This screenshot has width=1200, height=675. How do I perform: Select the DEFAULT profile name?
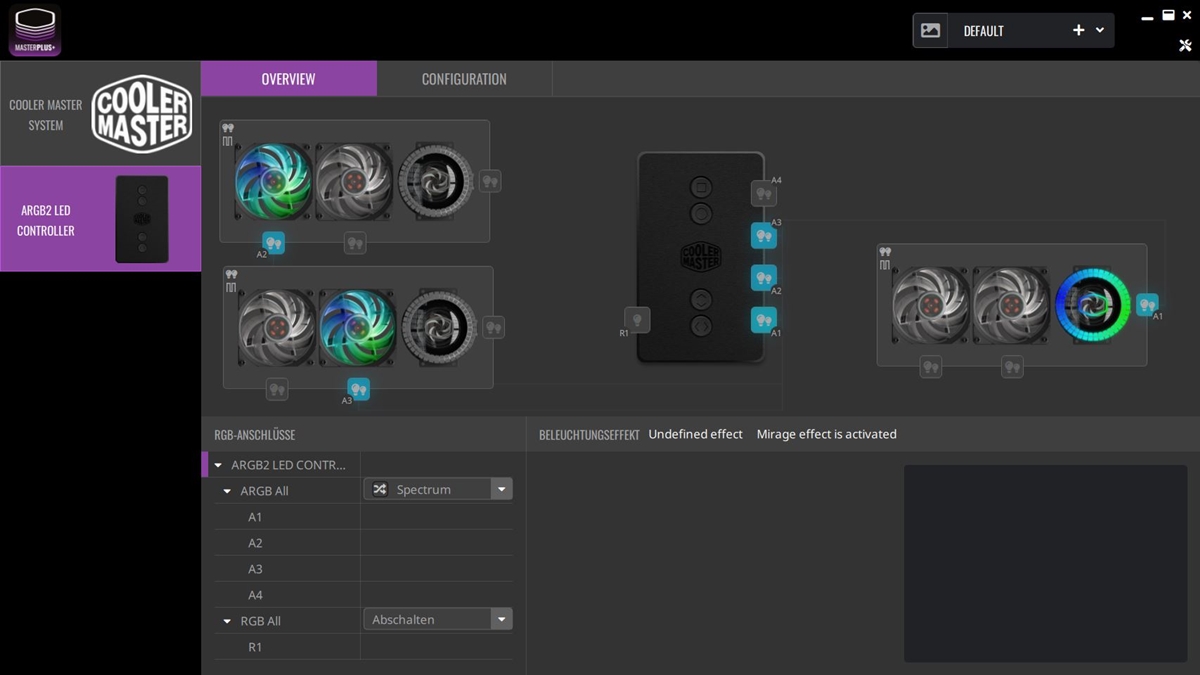[x=983, y=31]
